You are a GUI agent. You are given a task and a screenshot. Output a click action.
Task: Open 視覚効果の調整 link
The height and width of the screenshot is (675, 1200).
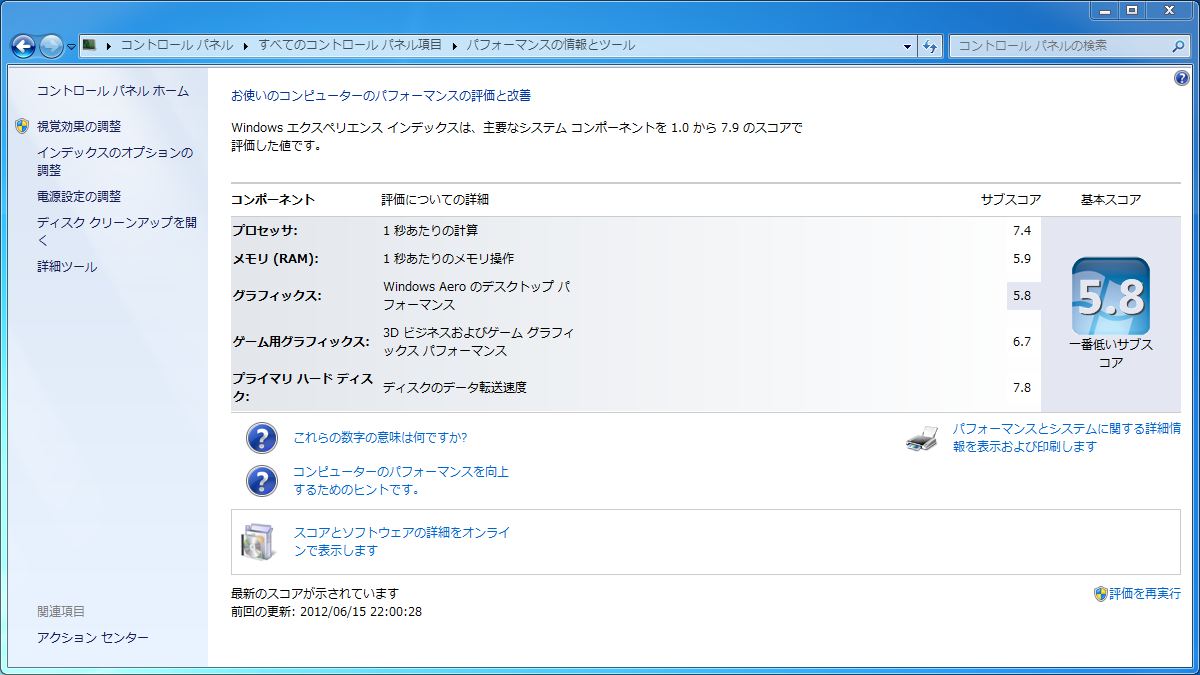coord(79,127)
